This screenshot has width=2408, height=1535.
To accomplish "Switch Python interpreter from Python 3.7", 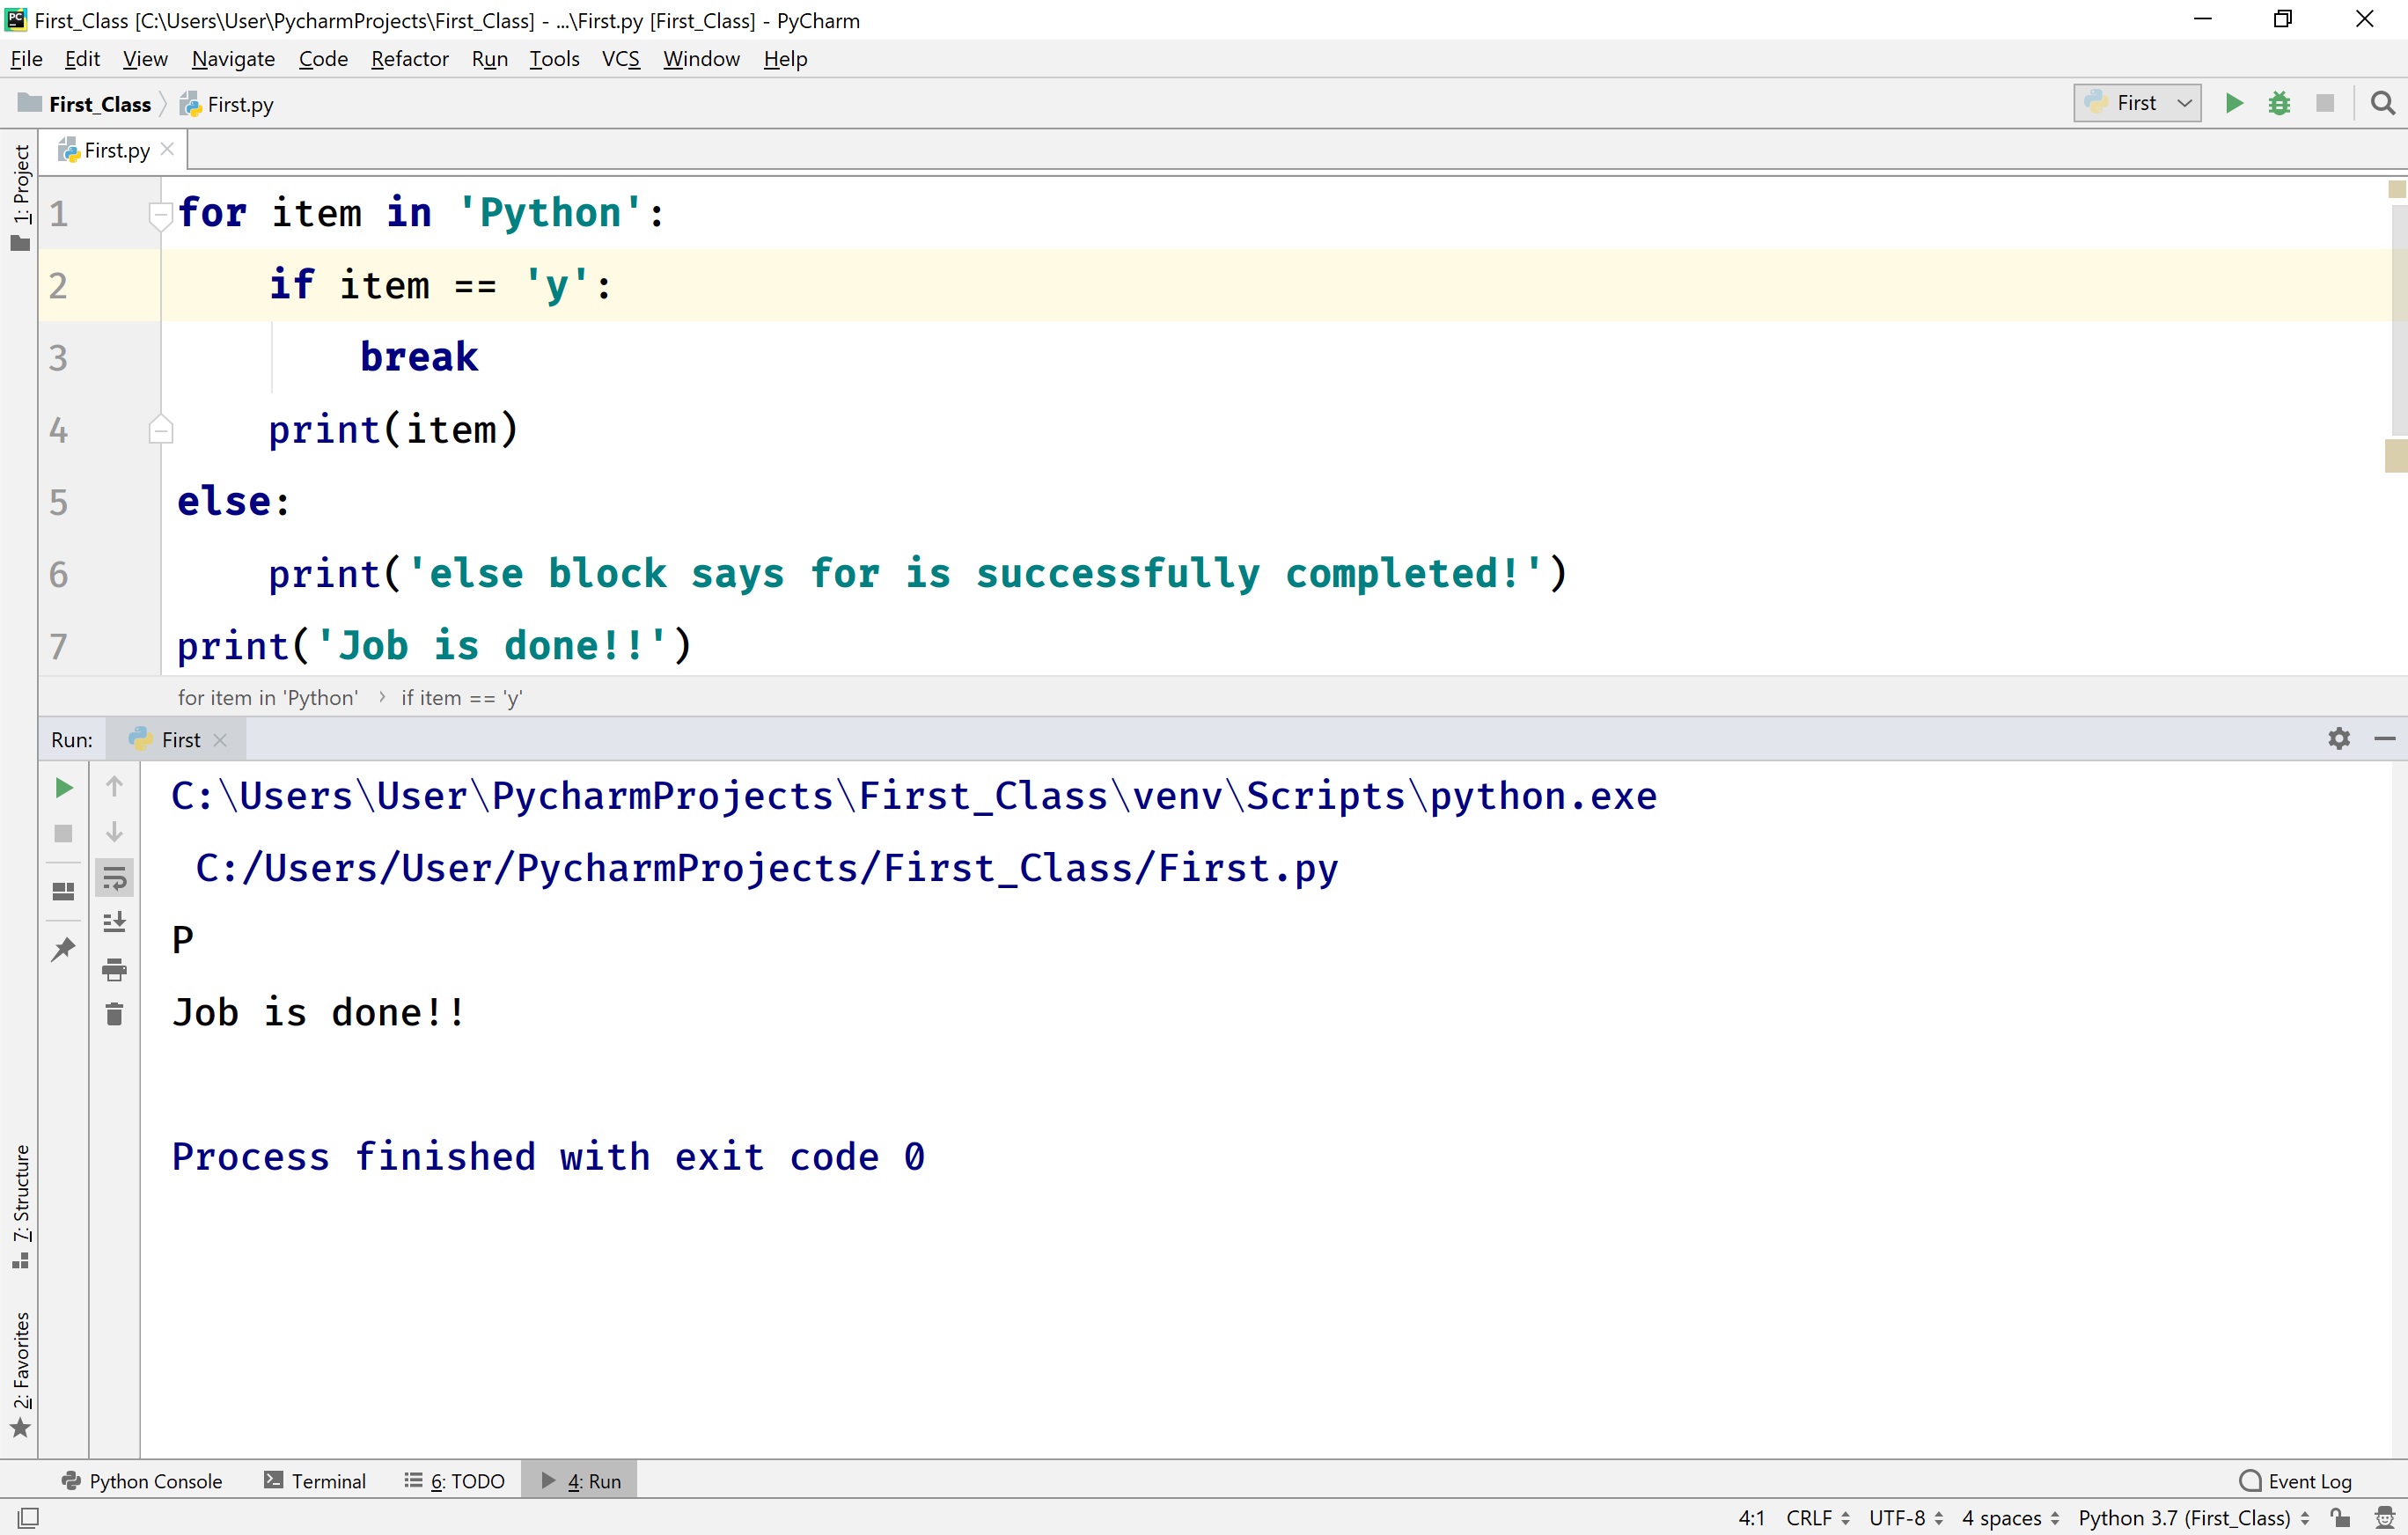I will (x=2189, y=1517).
